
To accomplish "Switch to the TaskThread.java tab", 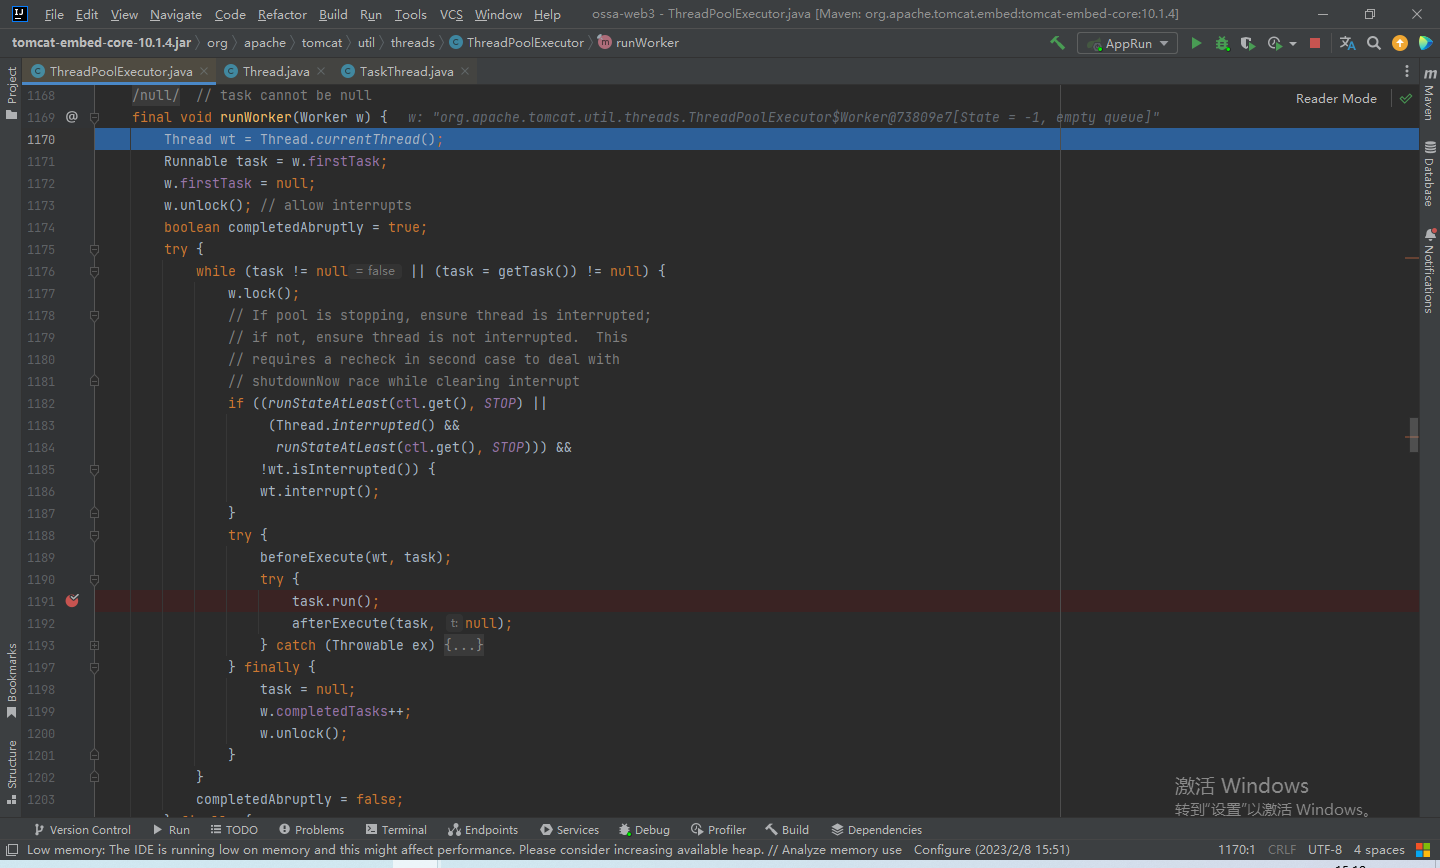I will (406, 71).
